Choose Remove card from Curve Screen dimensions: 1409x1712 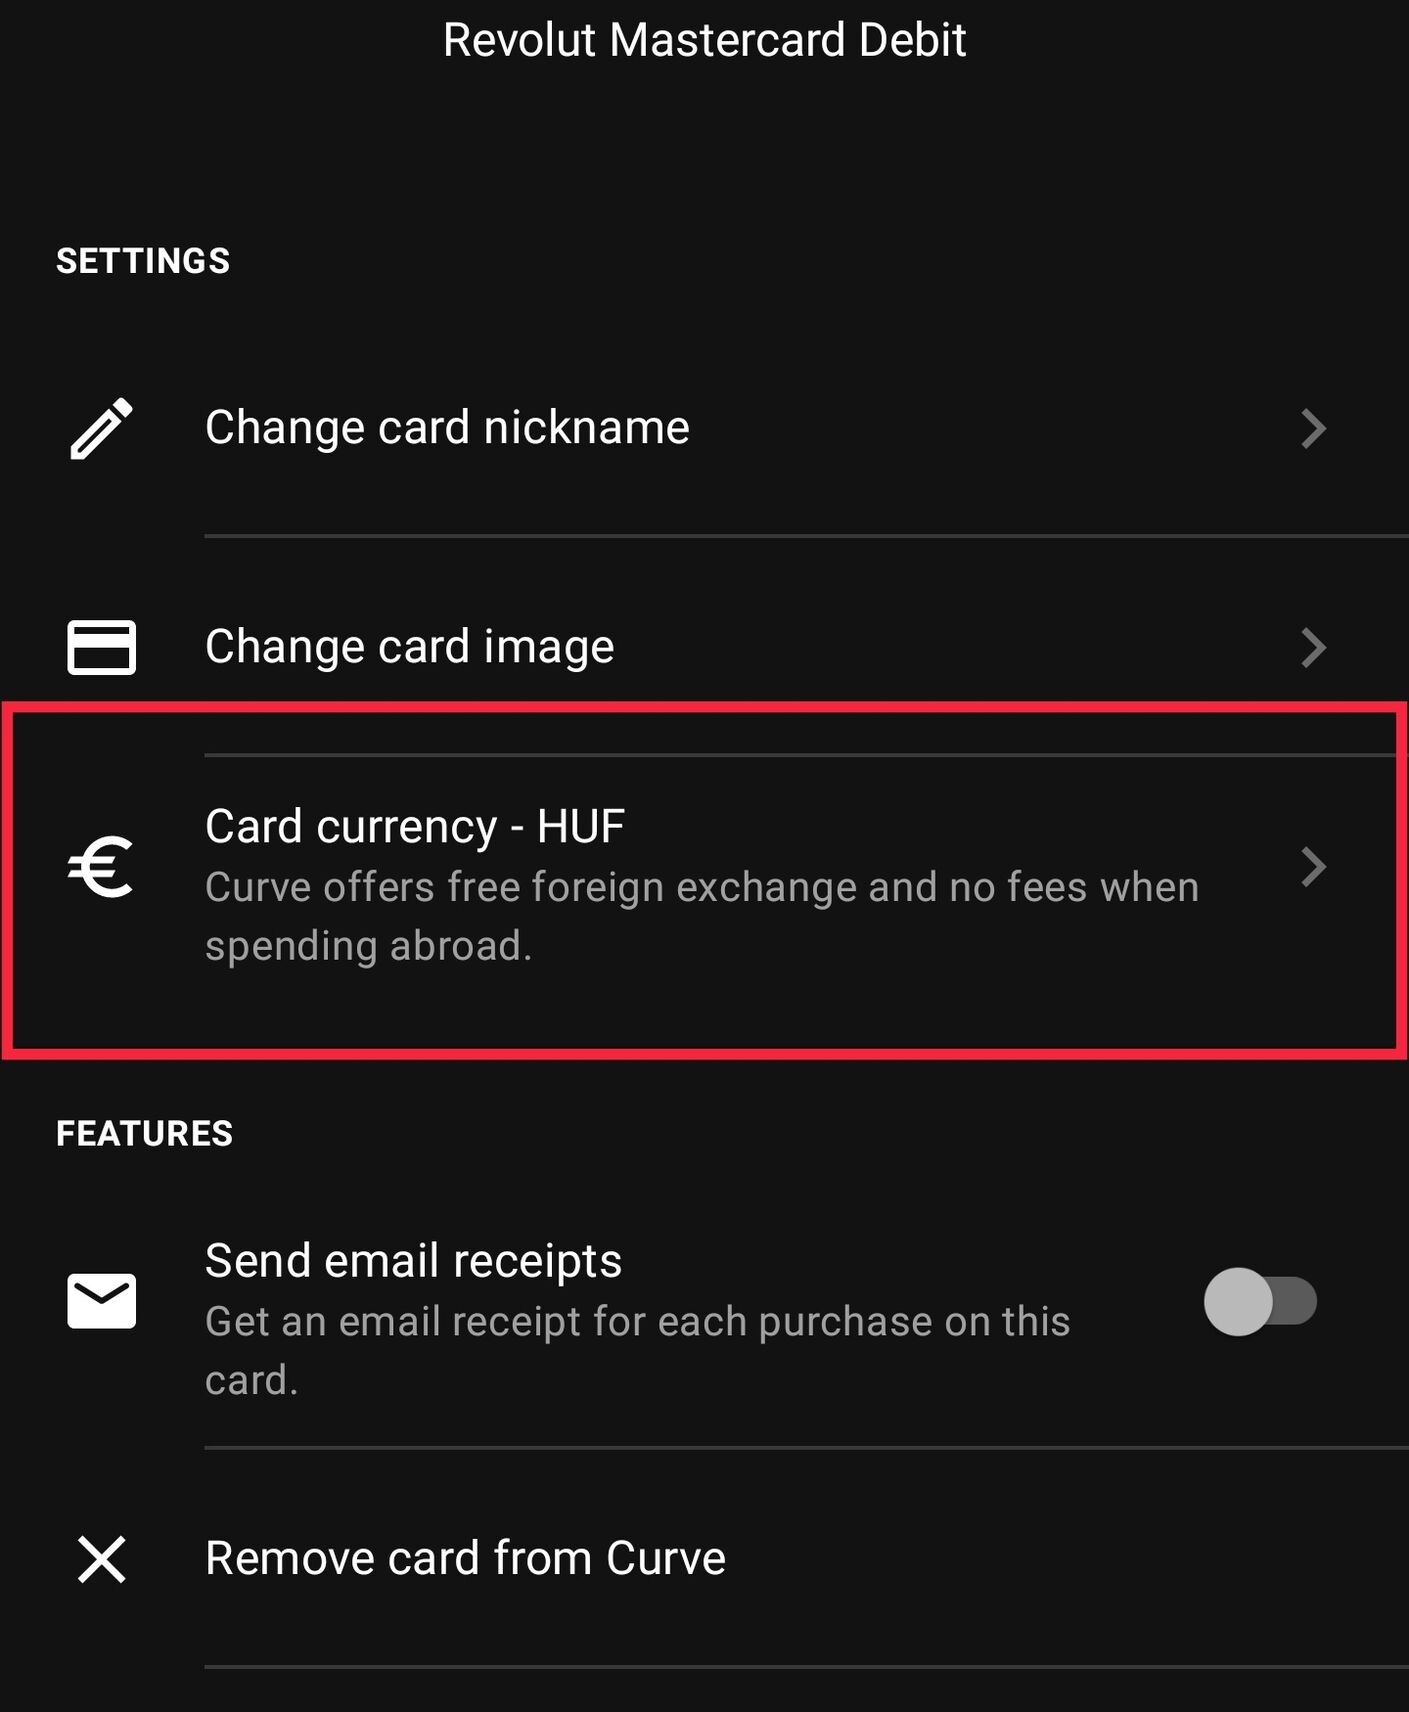pos(704,1559)
